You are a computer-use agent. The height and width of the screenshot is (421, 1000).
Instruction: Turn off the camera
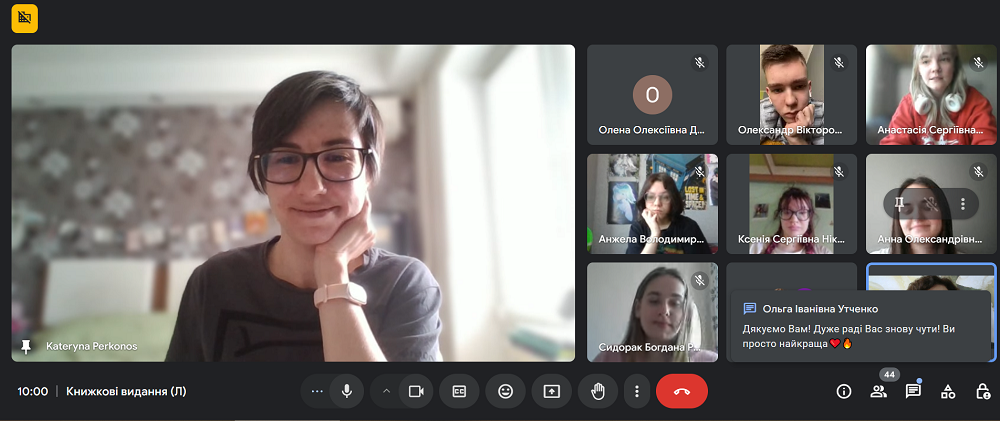[416, 391]
